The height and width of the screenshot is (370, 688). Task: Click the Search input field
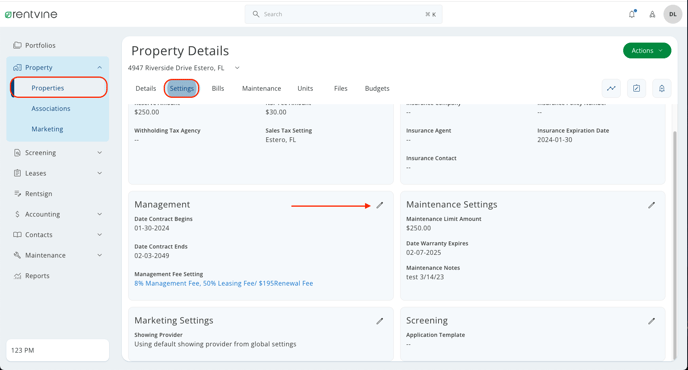click(344, 14)
